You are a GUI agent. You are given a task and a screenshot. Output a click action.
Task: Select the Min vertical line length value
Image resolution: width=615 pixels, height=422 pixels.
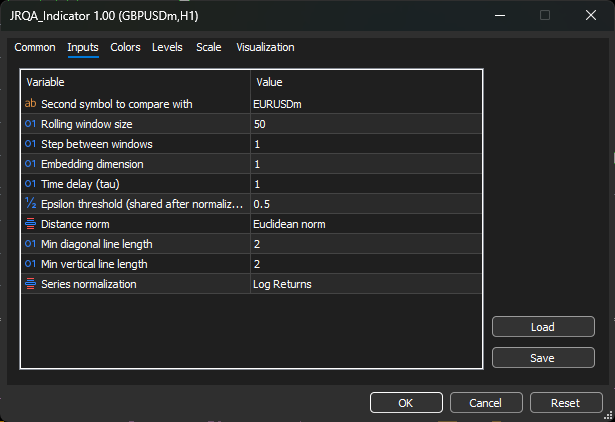[x=366, y=264]
